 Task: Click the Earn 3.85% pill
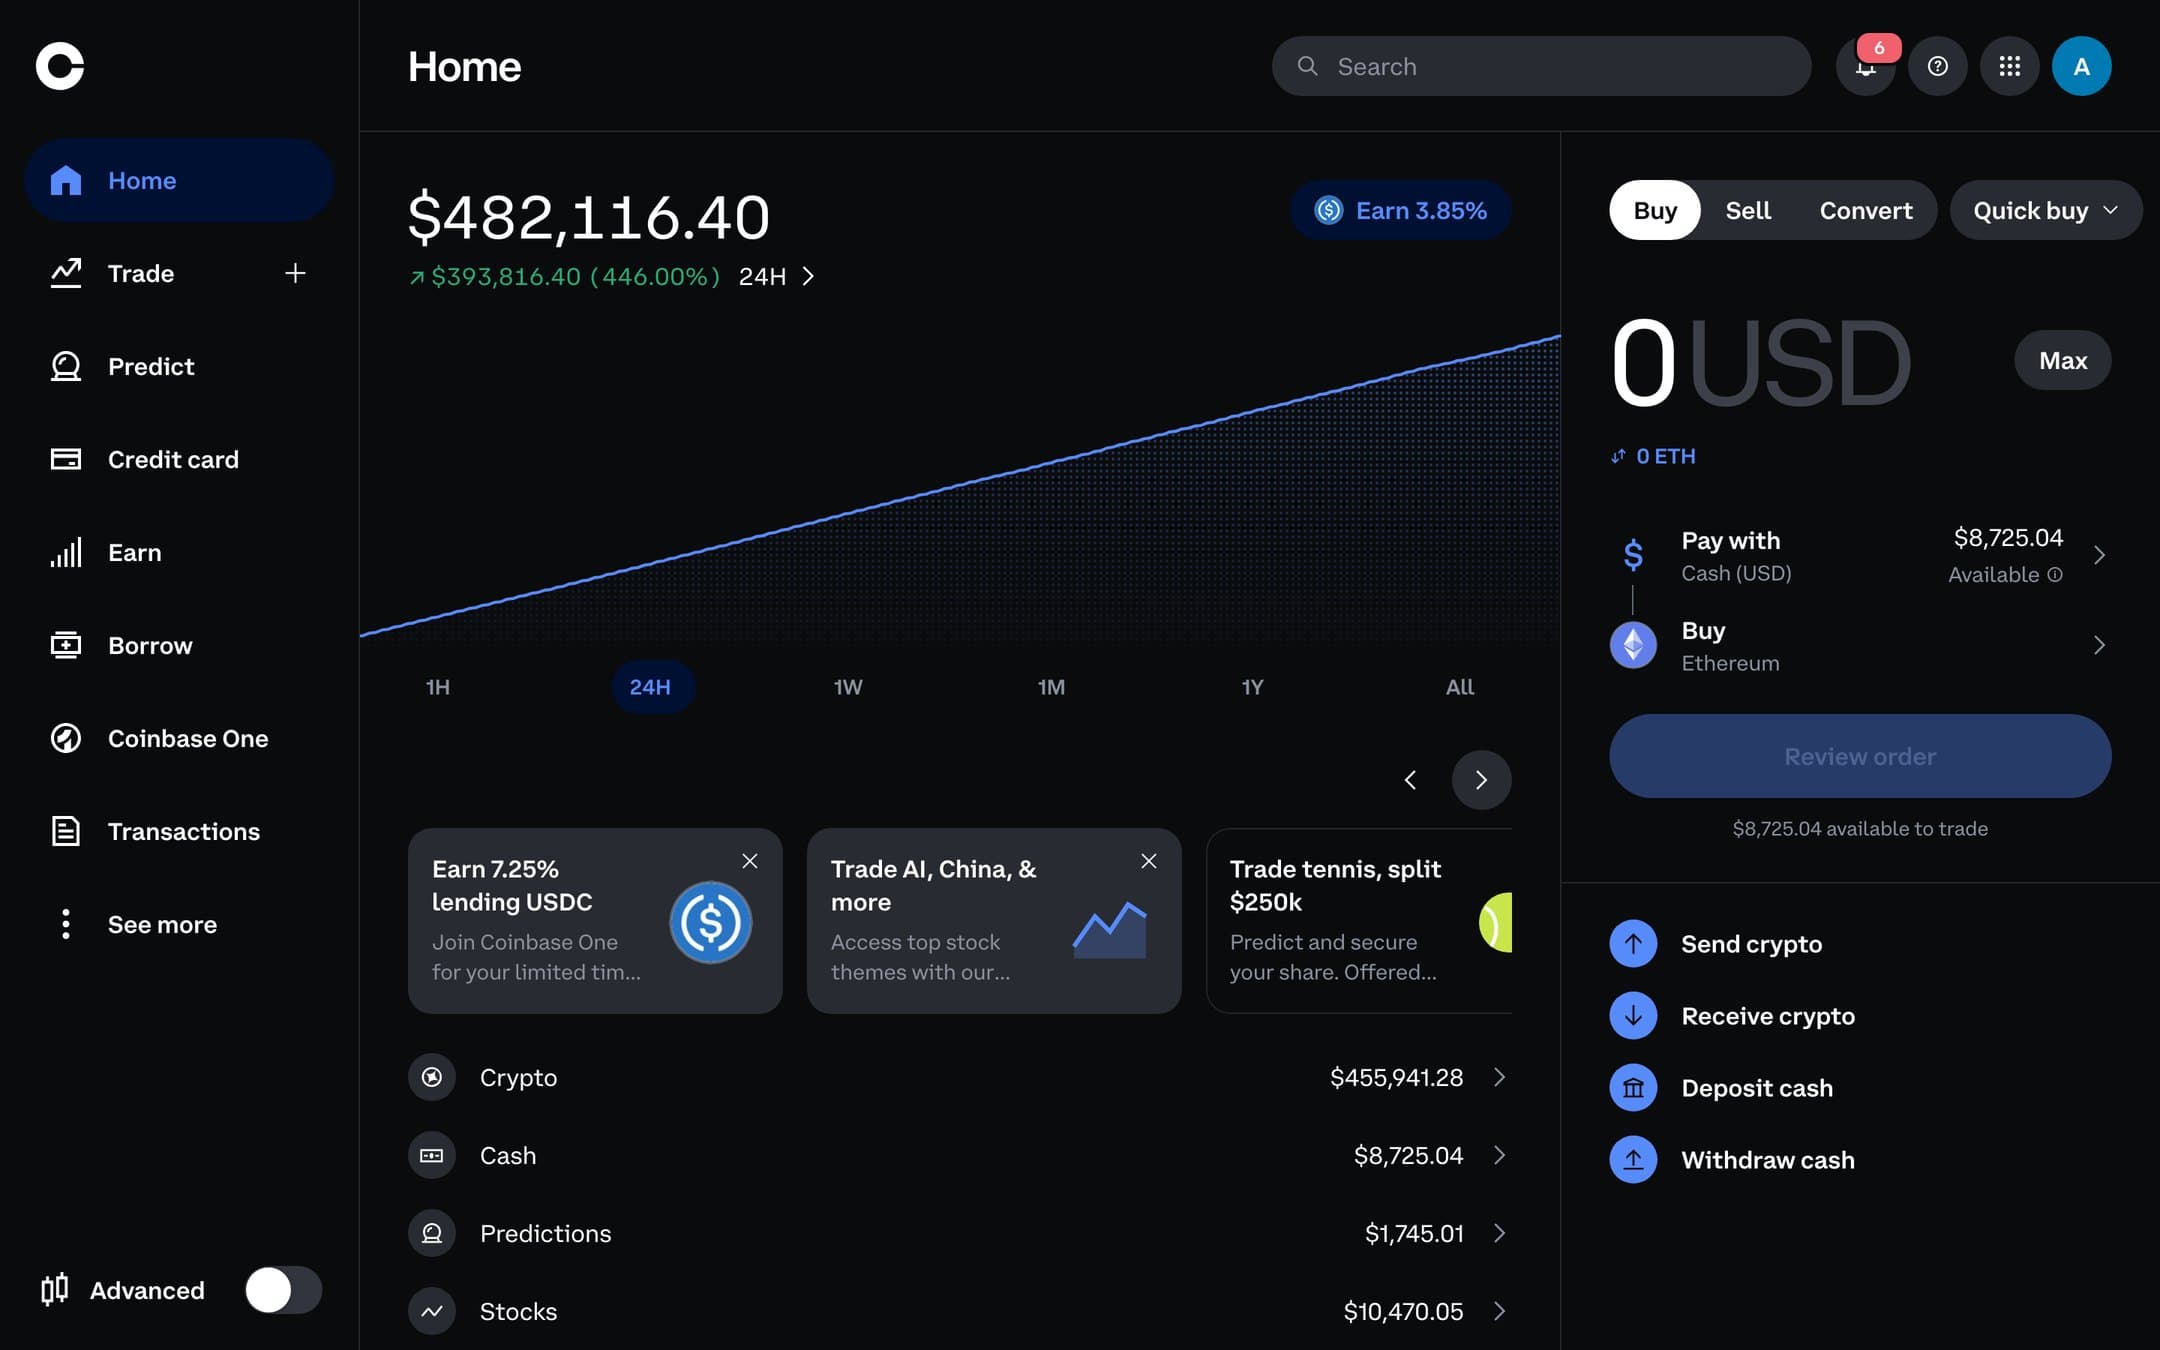point(1400,210)
